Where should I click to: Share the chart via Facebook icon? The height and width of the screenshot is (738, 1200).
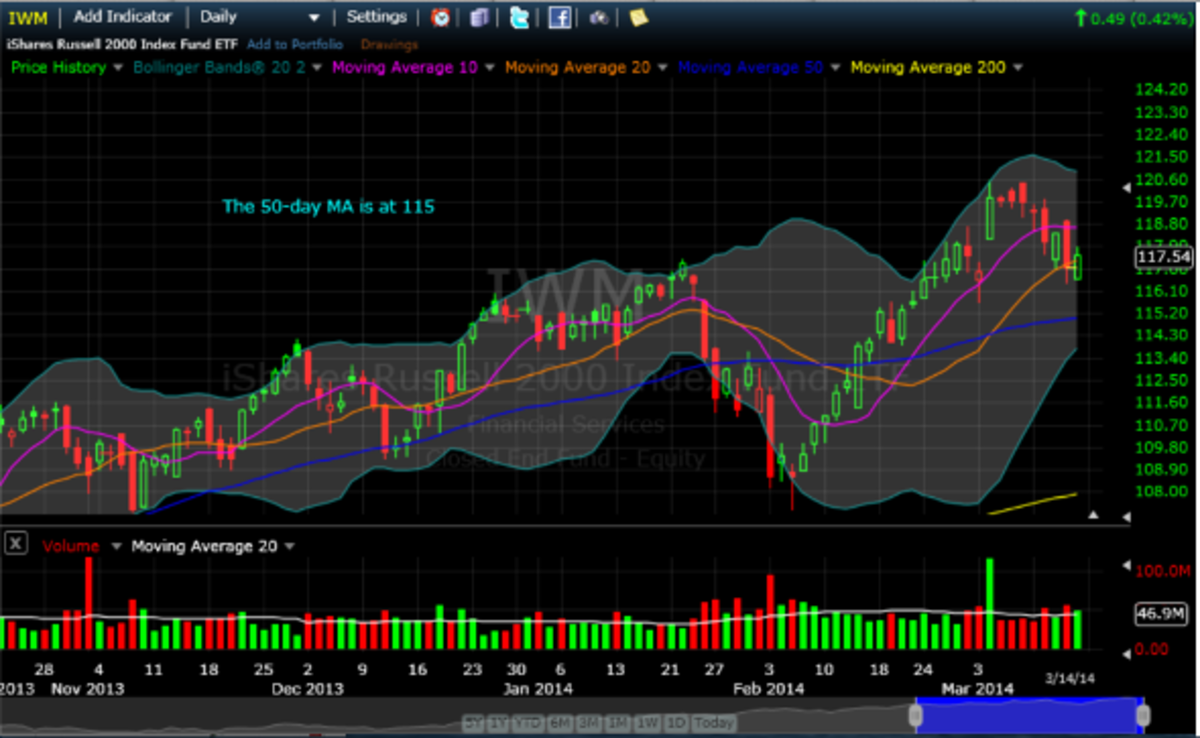[559, 17]
